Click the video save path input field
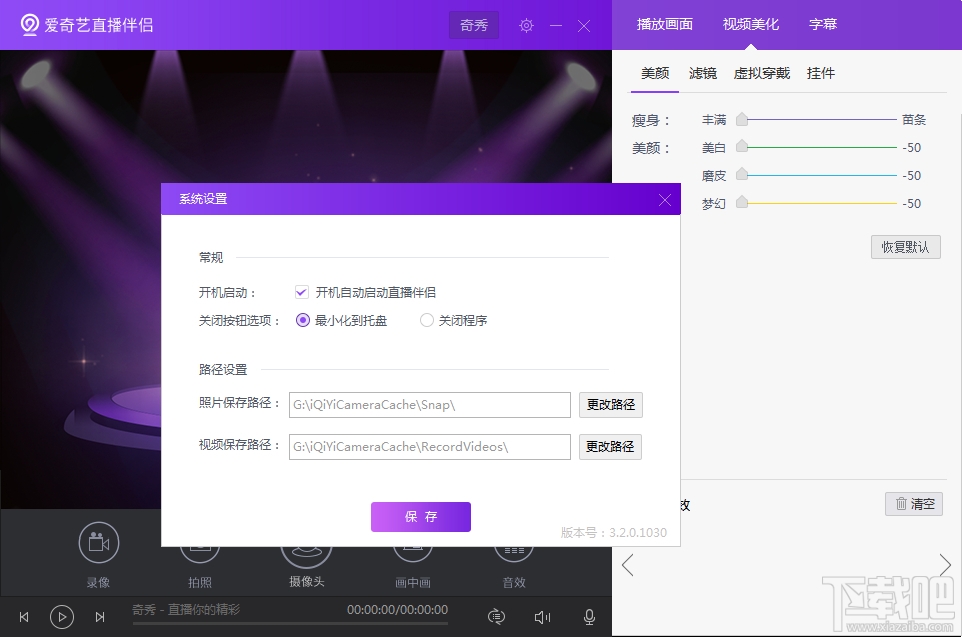This screenshot has width=962, height=637. point(429,446)
